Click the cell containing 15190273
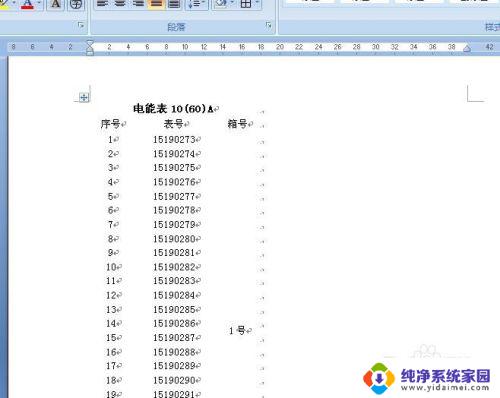Image resolution: width=500 pixels, height=398 pixels. click(x=174, y=140)
